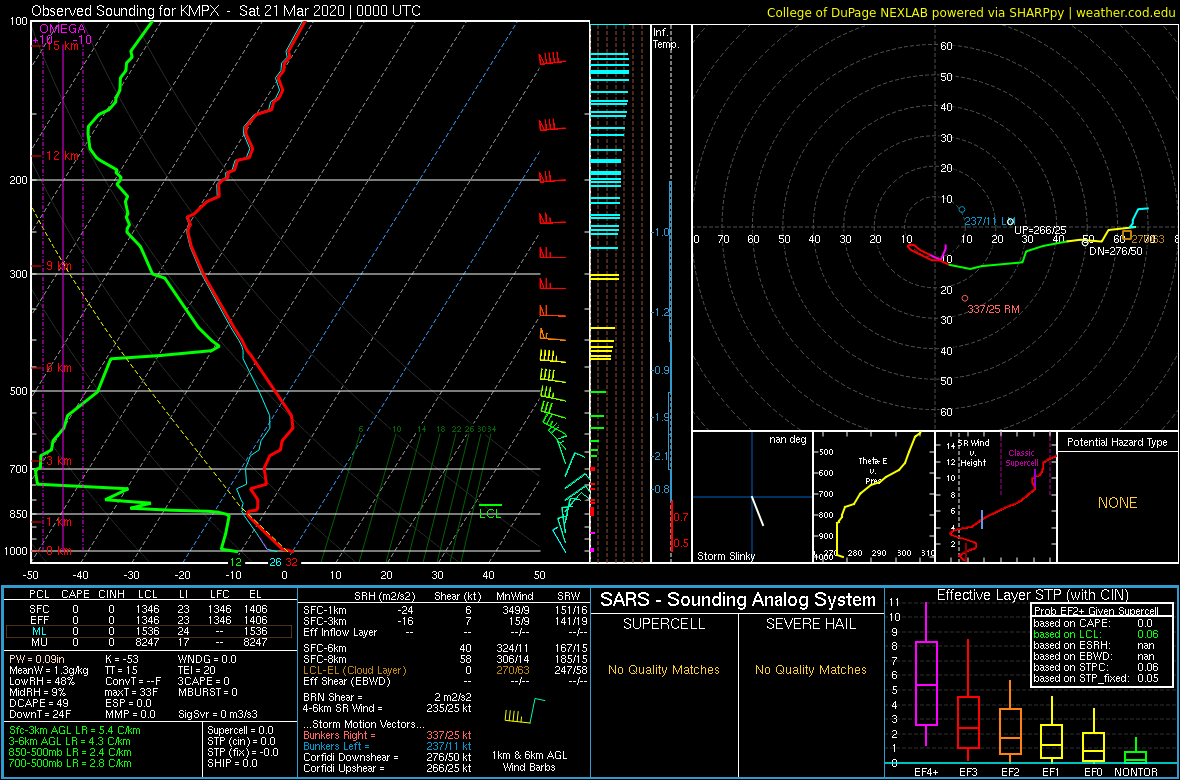Click the Bunkers Left = 237/11 kt line
The width and height of the screenshot is (1180, 780).
coord(388,746)
